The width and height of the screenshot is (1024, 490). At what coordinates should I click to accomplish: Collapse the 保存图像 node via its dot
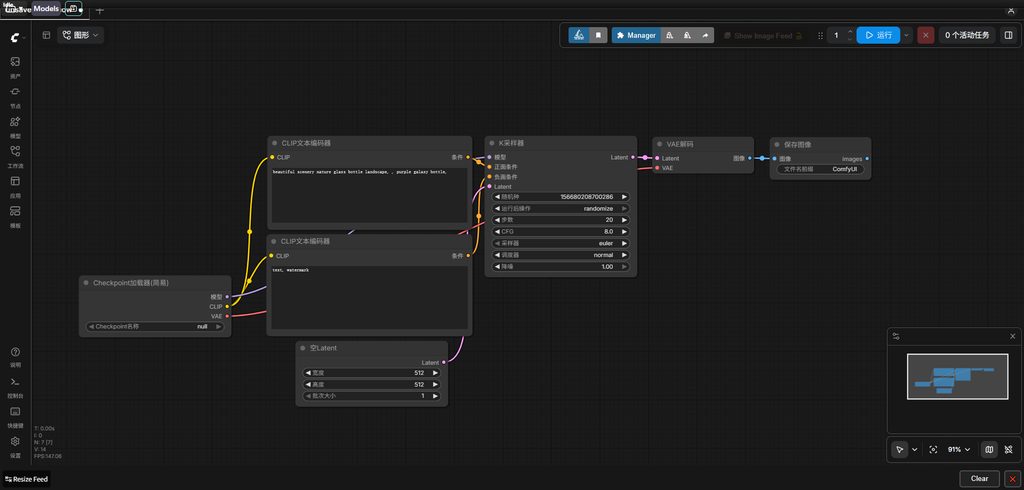point(777,144)
